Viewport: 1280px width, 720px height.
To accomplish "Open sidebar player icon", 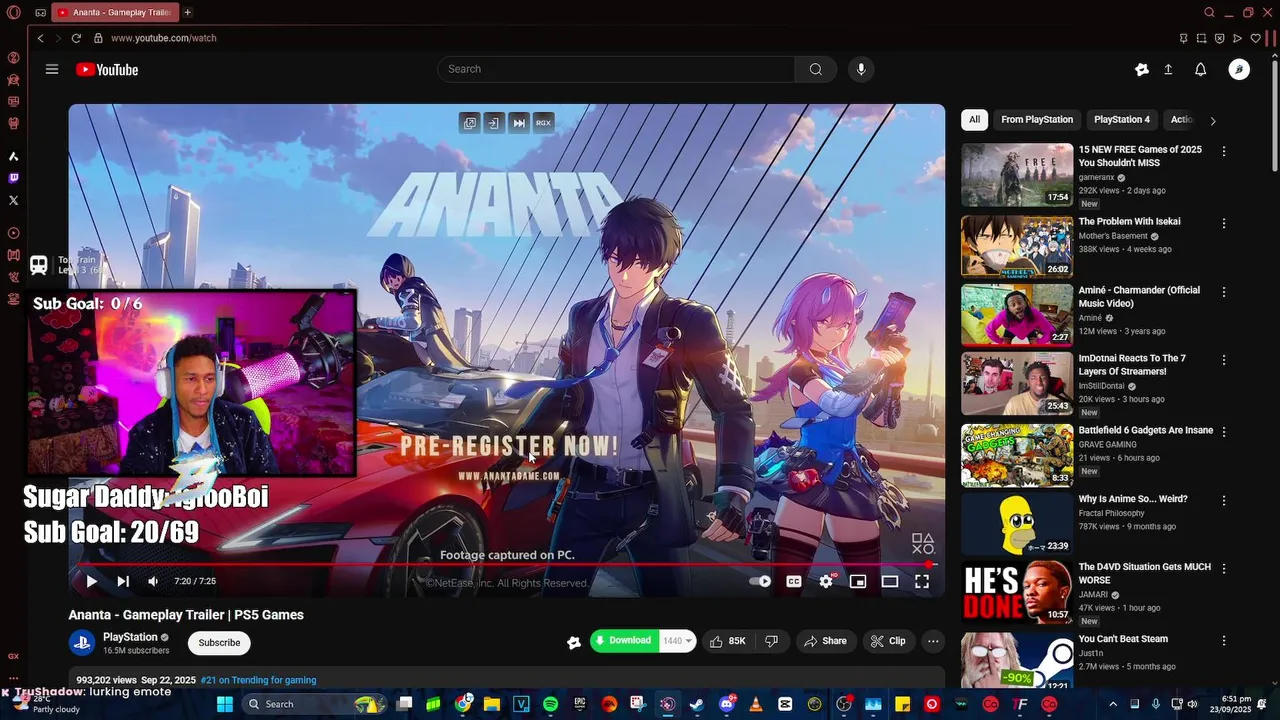I will coord(13,233).
